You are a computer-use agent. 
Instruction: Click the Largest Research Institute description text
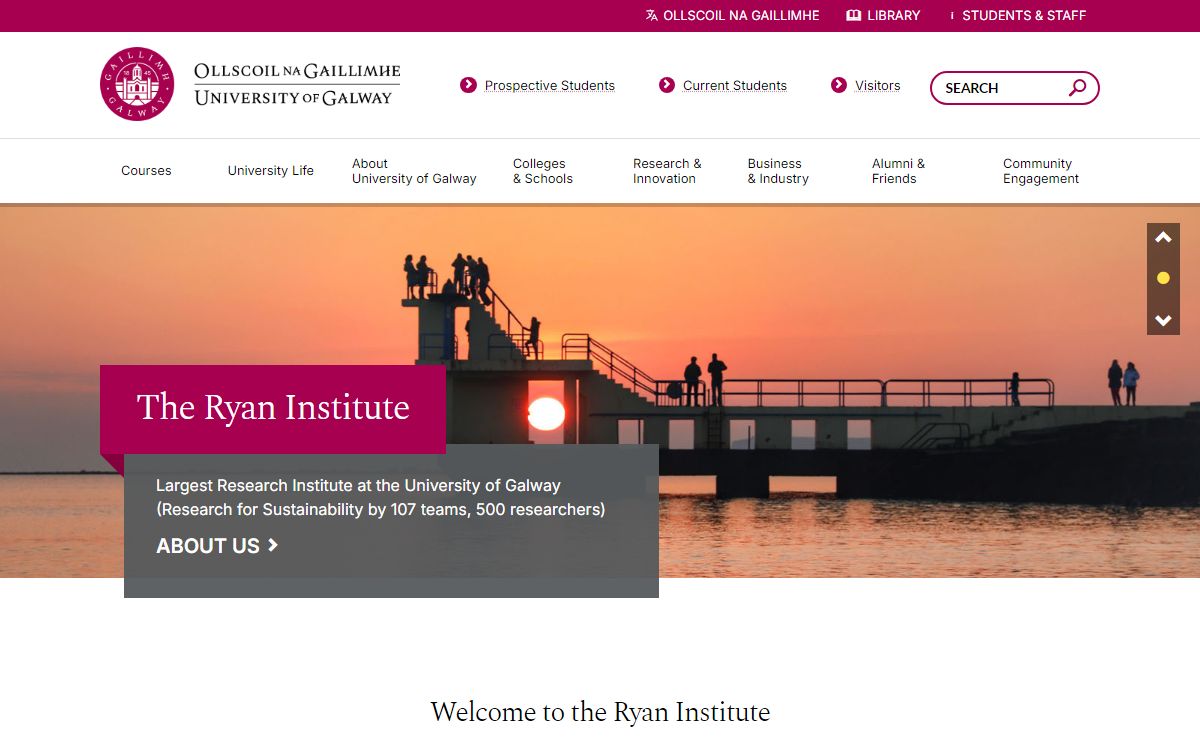pos(381,497)
